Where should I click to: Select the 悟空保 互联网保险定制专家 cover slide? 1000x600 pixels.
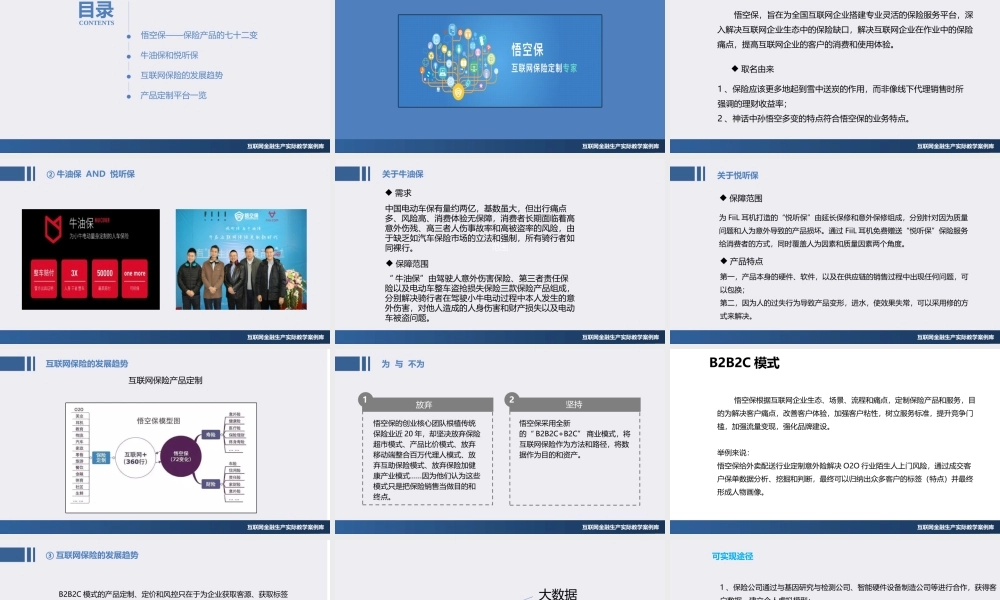tap(499, 76)
